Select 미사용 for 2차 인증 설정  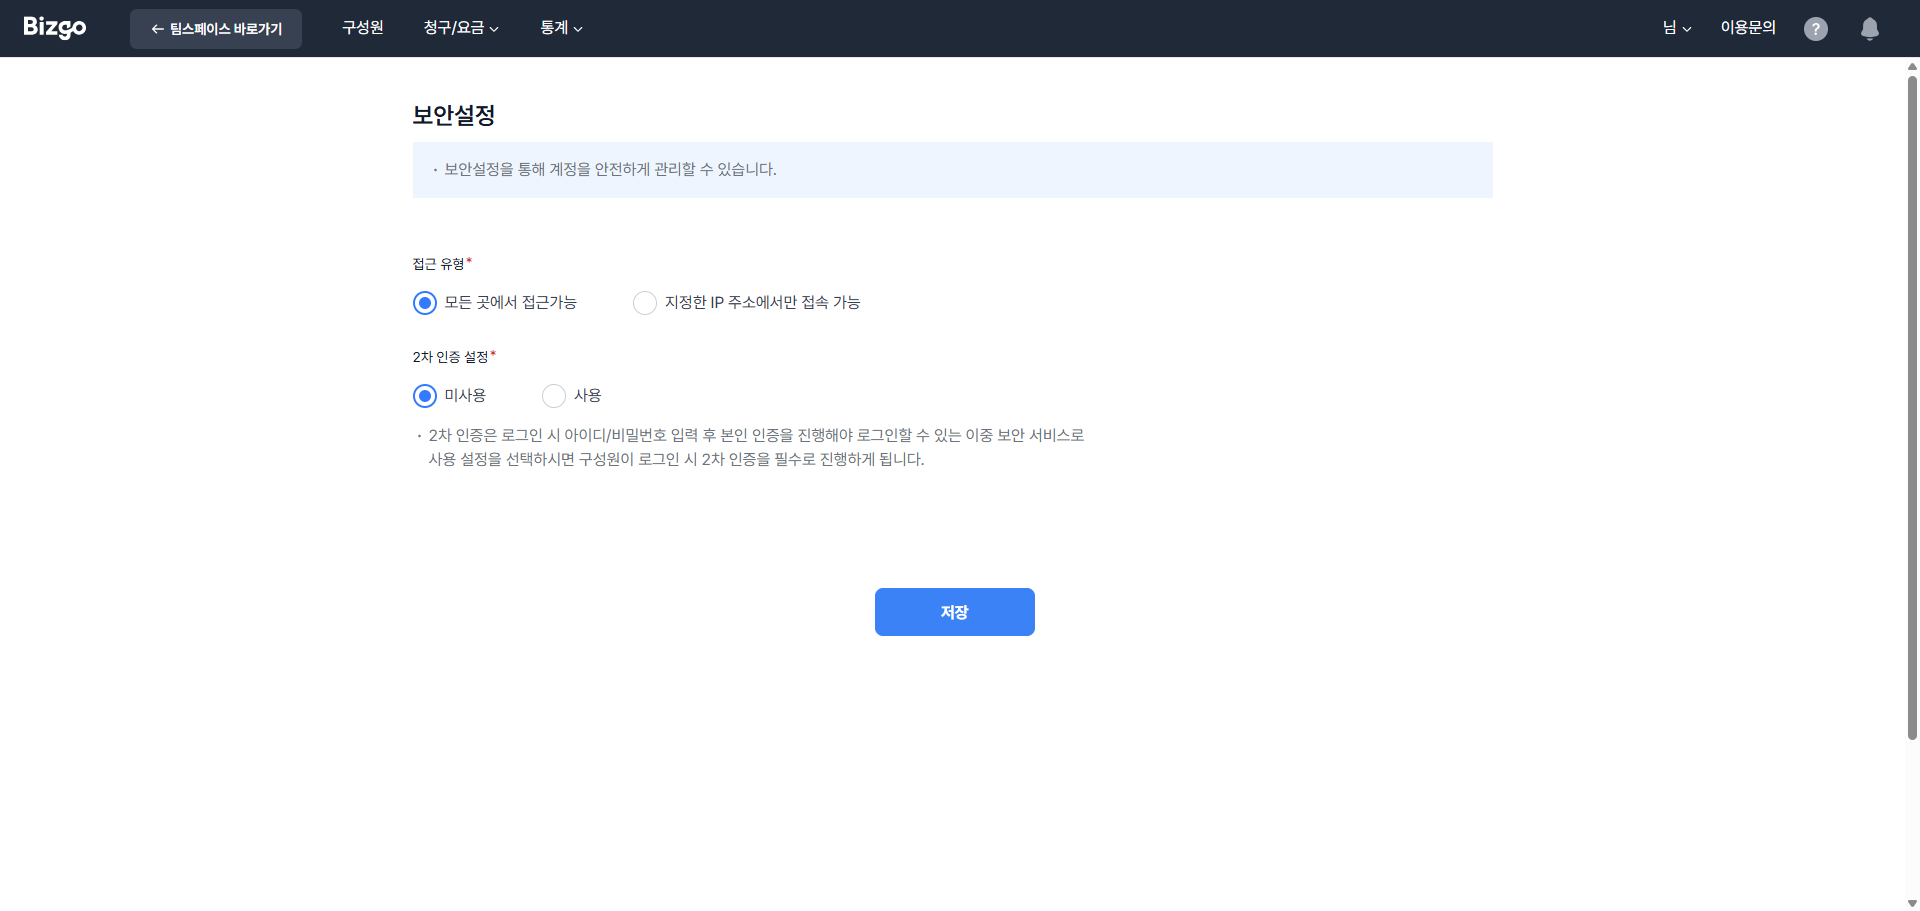coord(424,395)
